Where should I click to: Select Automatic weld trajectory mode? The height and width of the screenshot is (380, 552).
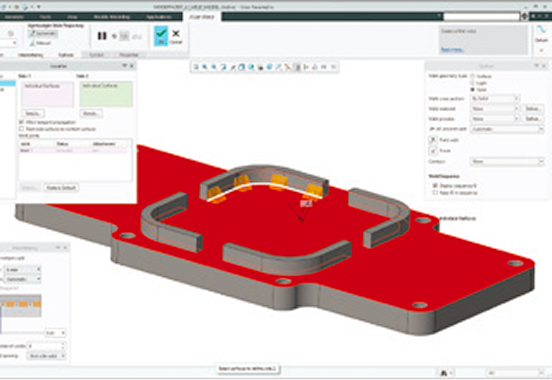pyautogui.click(x=43, y=33)
